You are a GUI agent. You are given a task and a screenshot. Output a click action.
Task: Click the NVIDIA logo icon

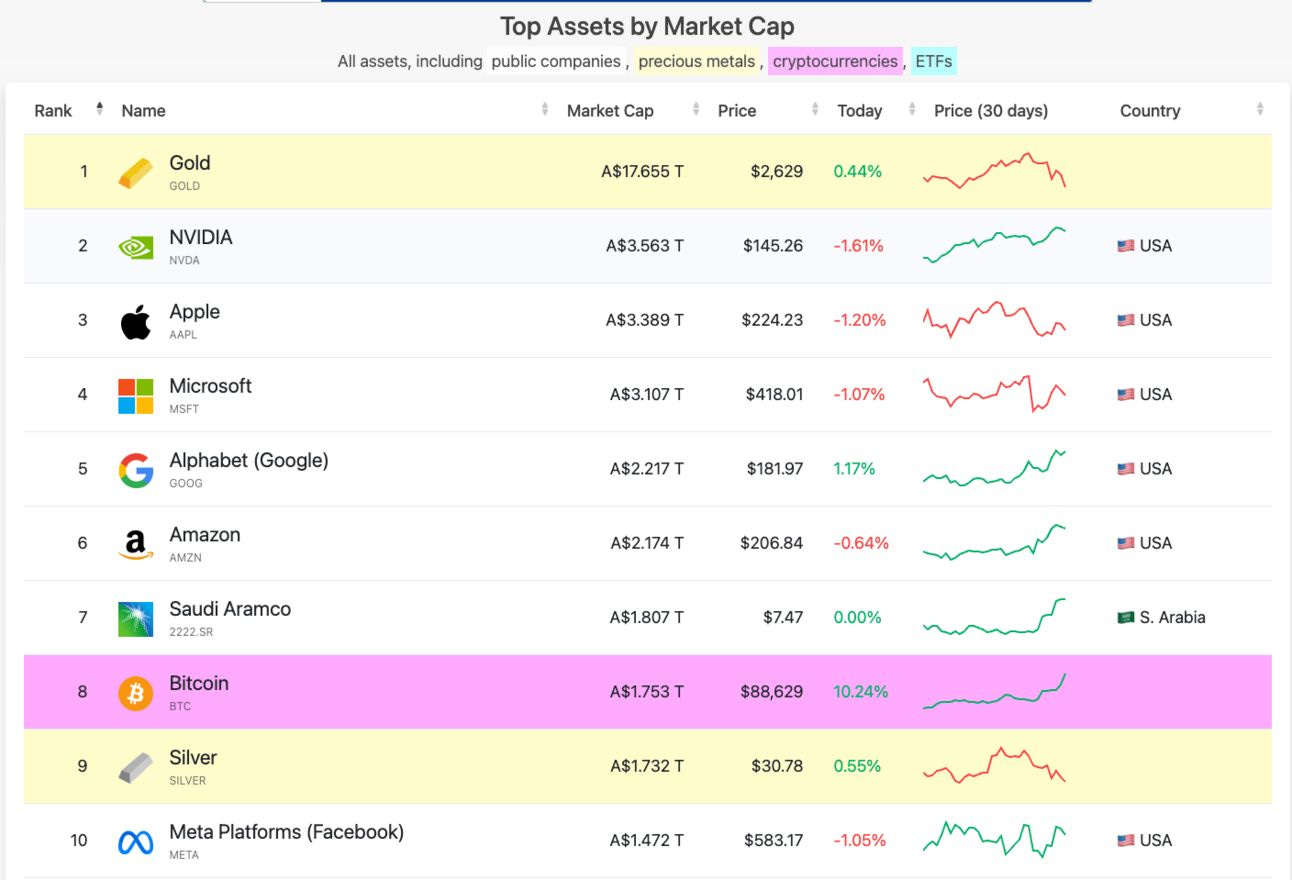coord(135,245)
